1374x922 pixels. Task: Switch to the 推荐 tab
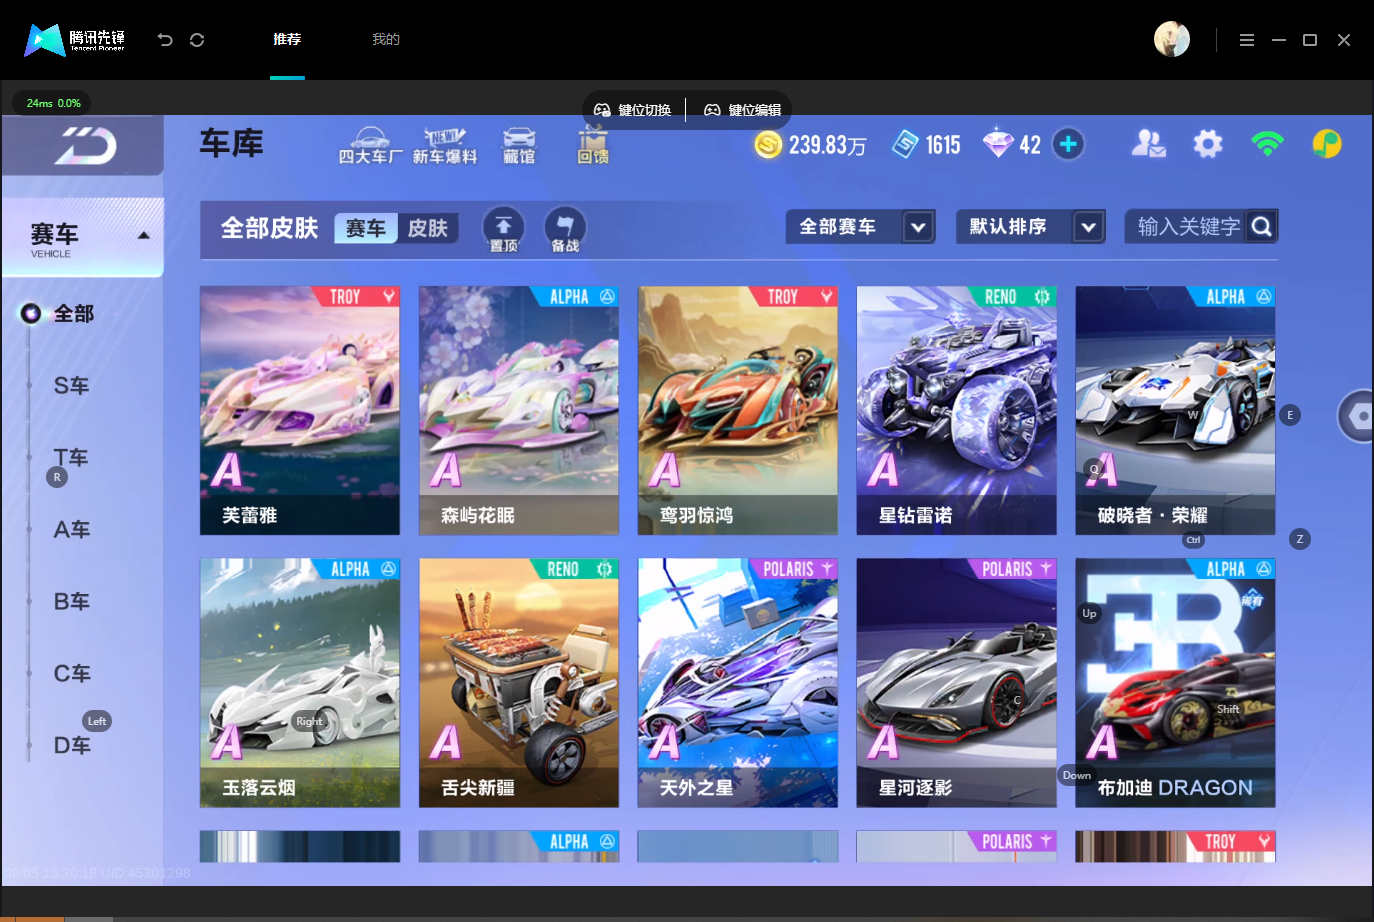coord(287,39)
